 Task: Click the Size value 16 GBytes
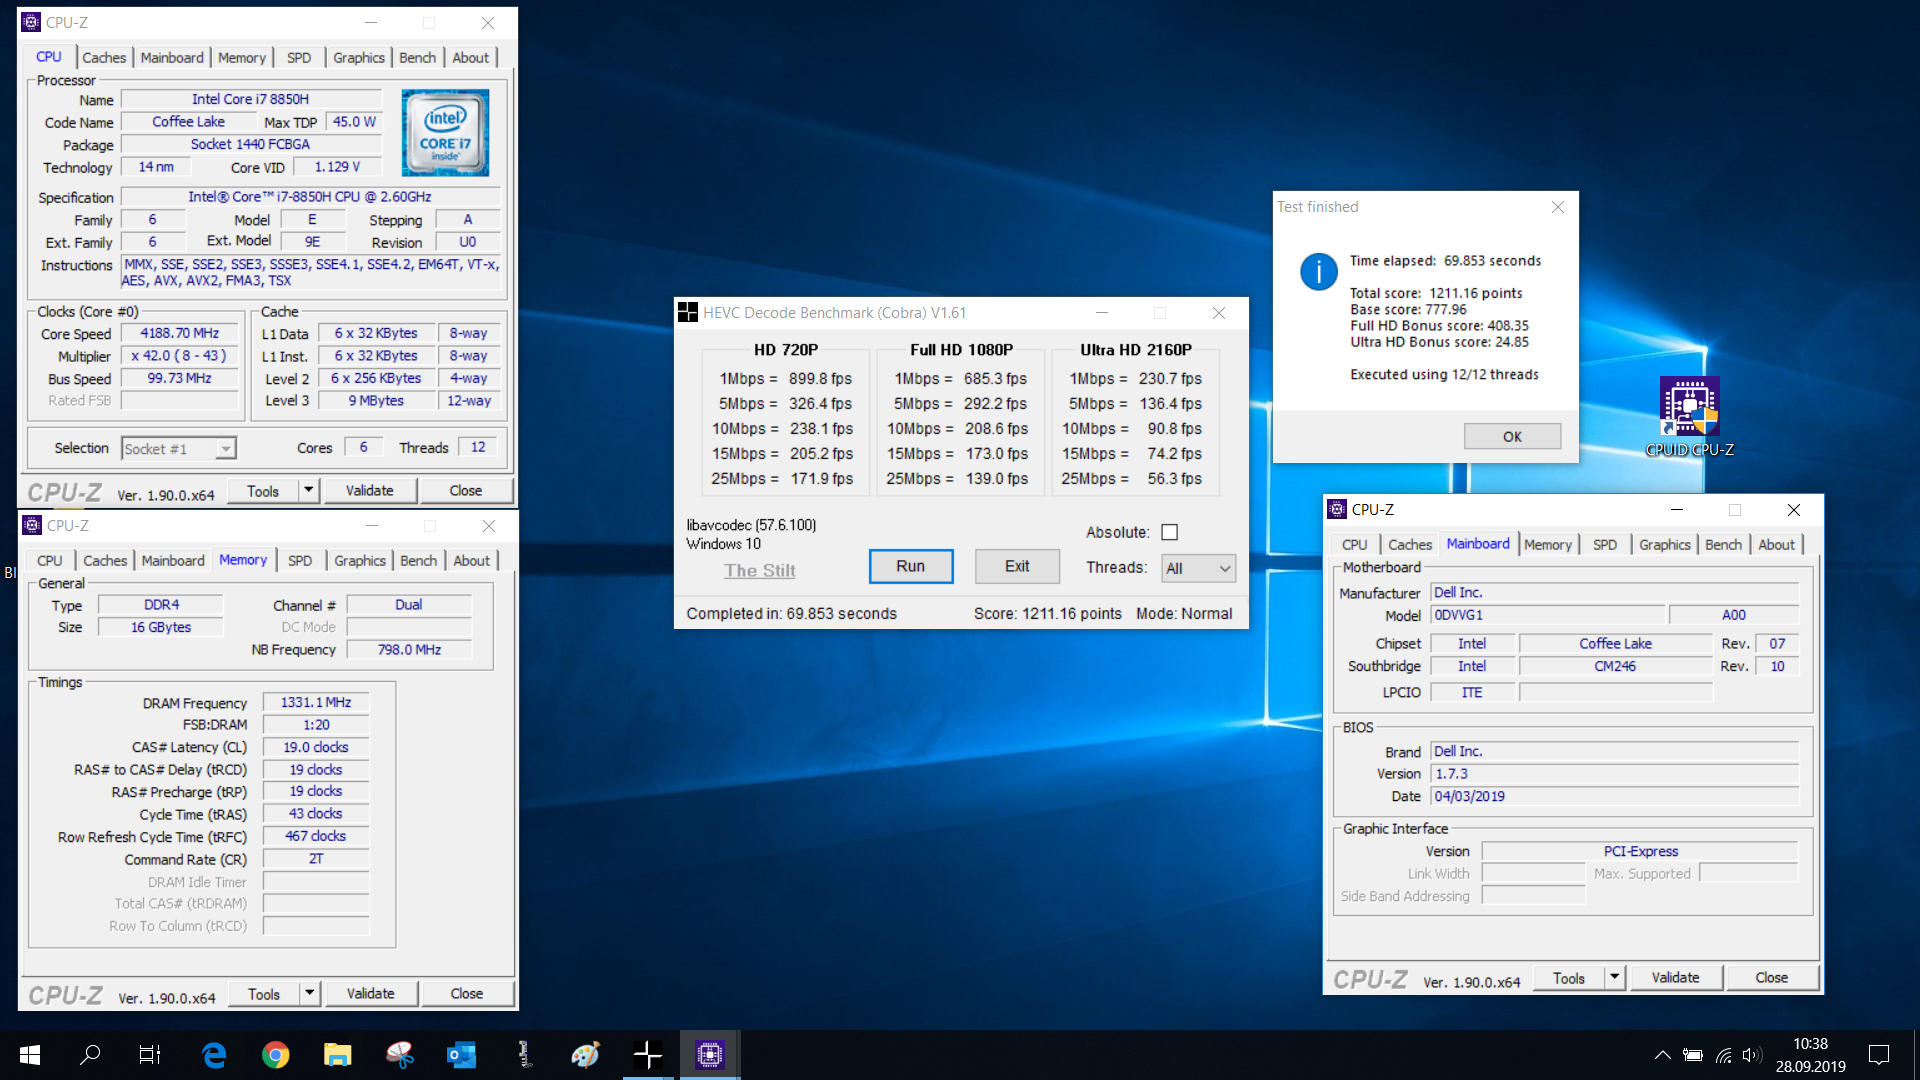coord(161,627)
